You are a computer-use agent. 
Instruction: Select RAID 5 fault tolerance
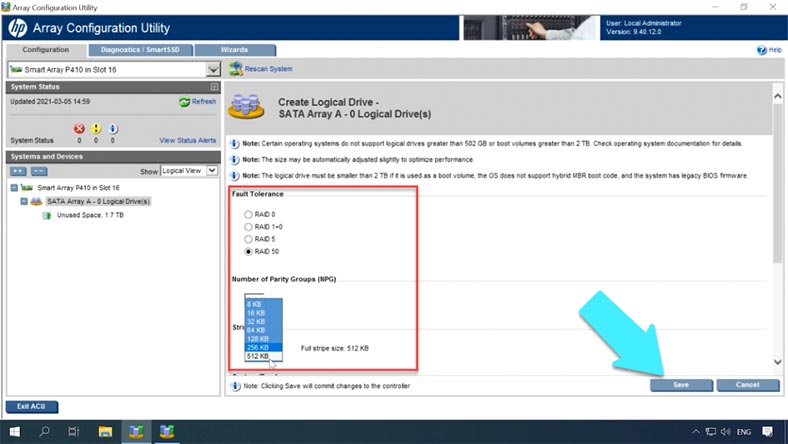(248, 239)
